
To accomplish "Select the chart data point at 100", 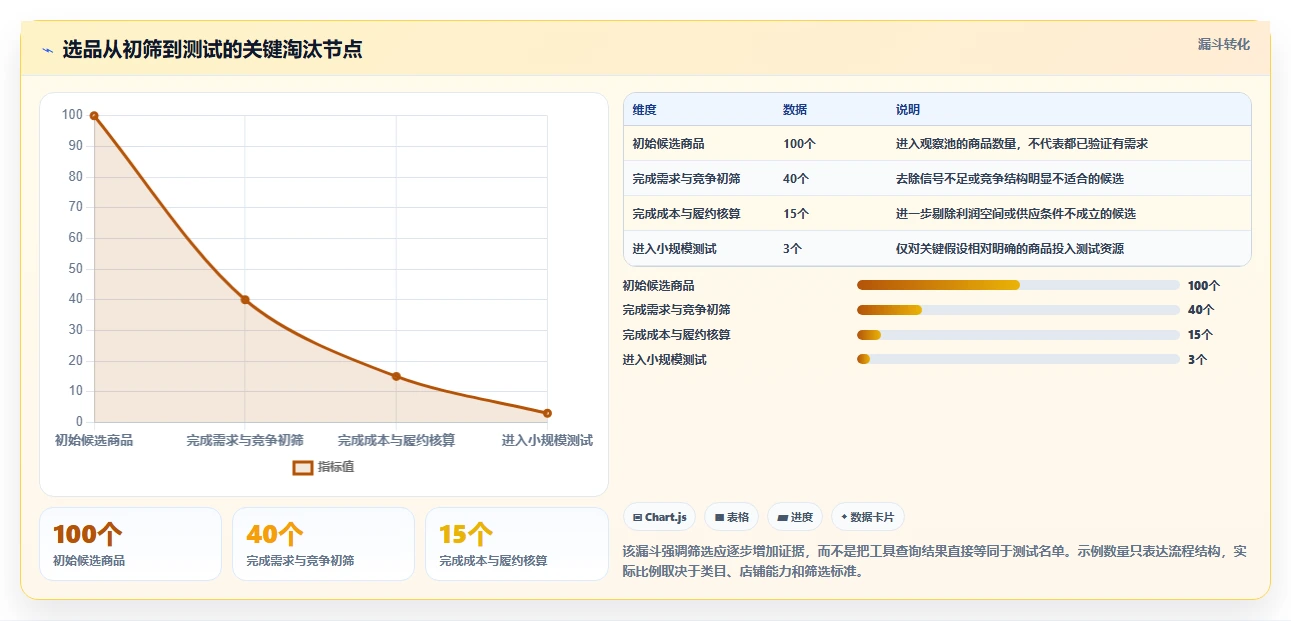I will pyautogui.click(x=94, y=116).
